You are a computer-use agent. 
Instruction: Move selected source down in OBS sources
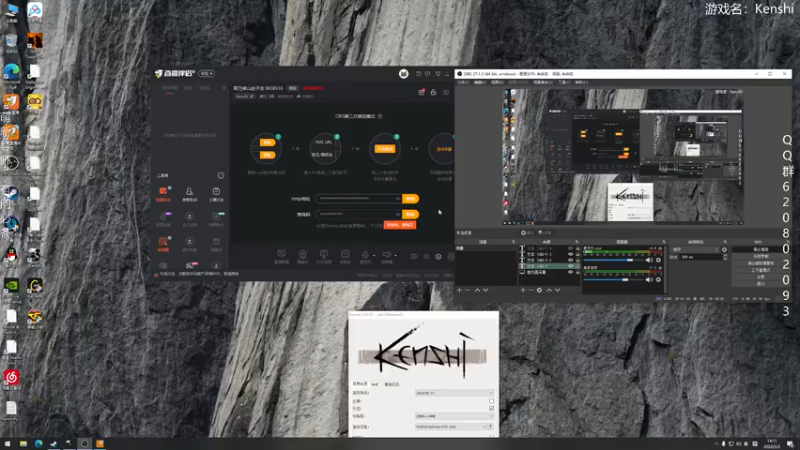557,290
